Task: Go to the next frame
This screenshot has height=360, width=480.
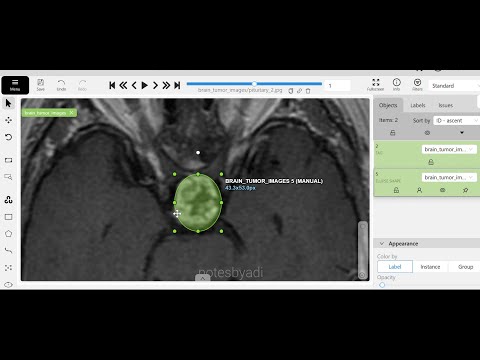Action: coord(155,85)
